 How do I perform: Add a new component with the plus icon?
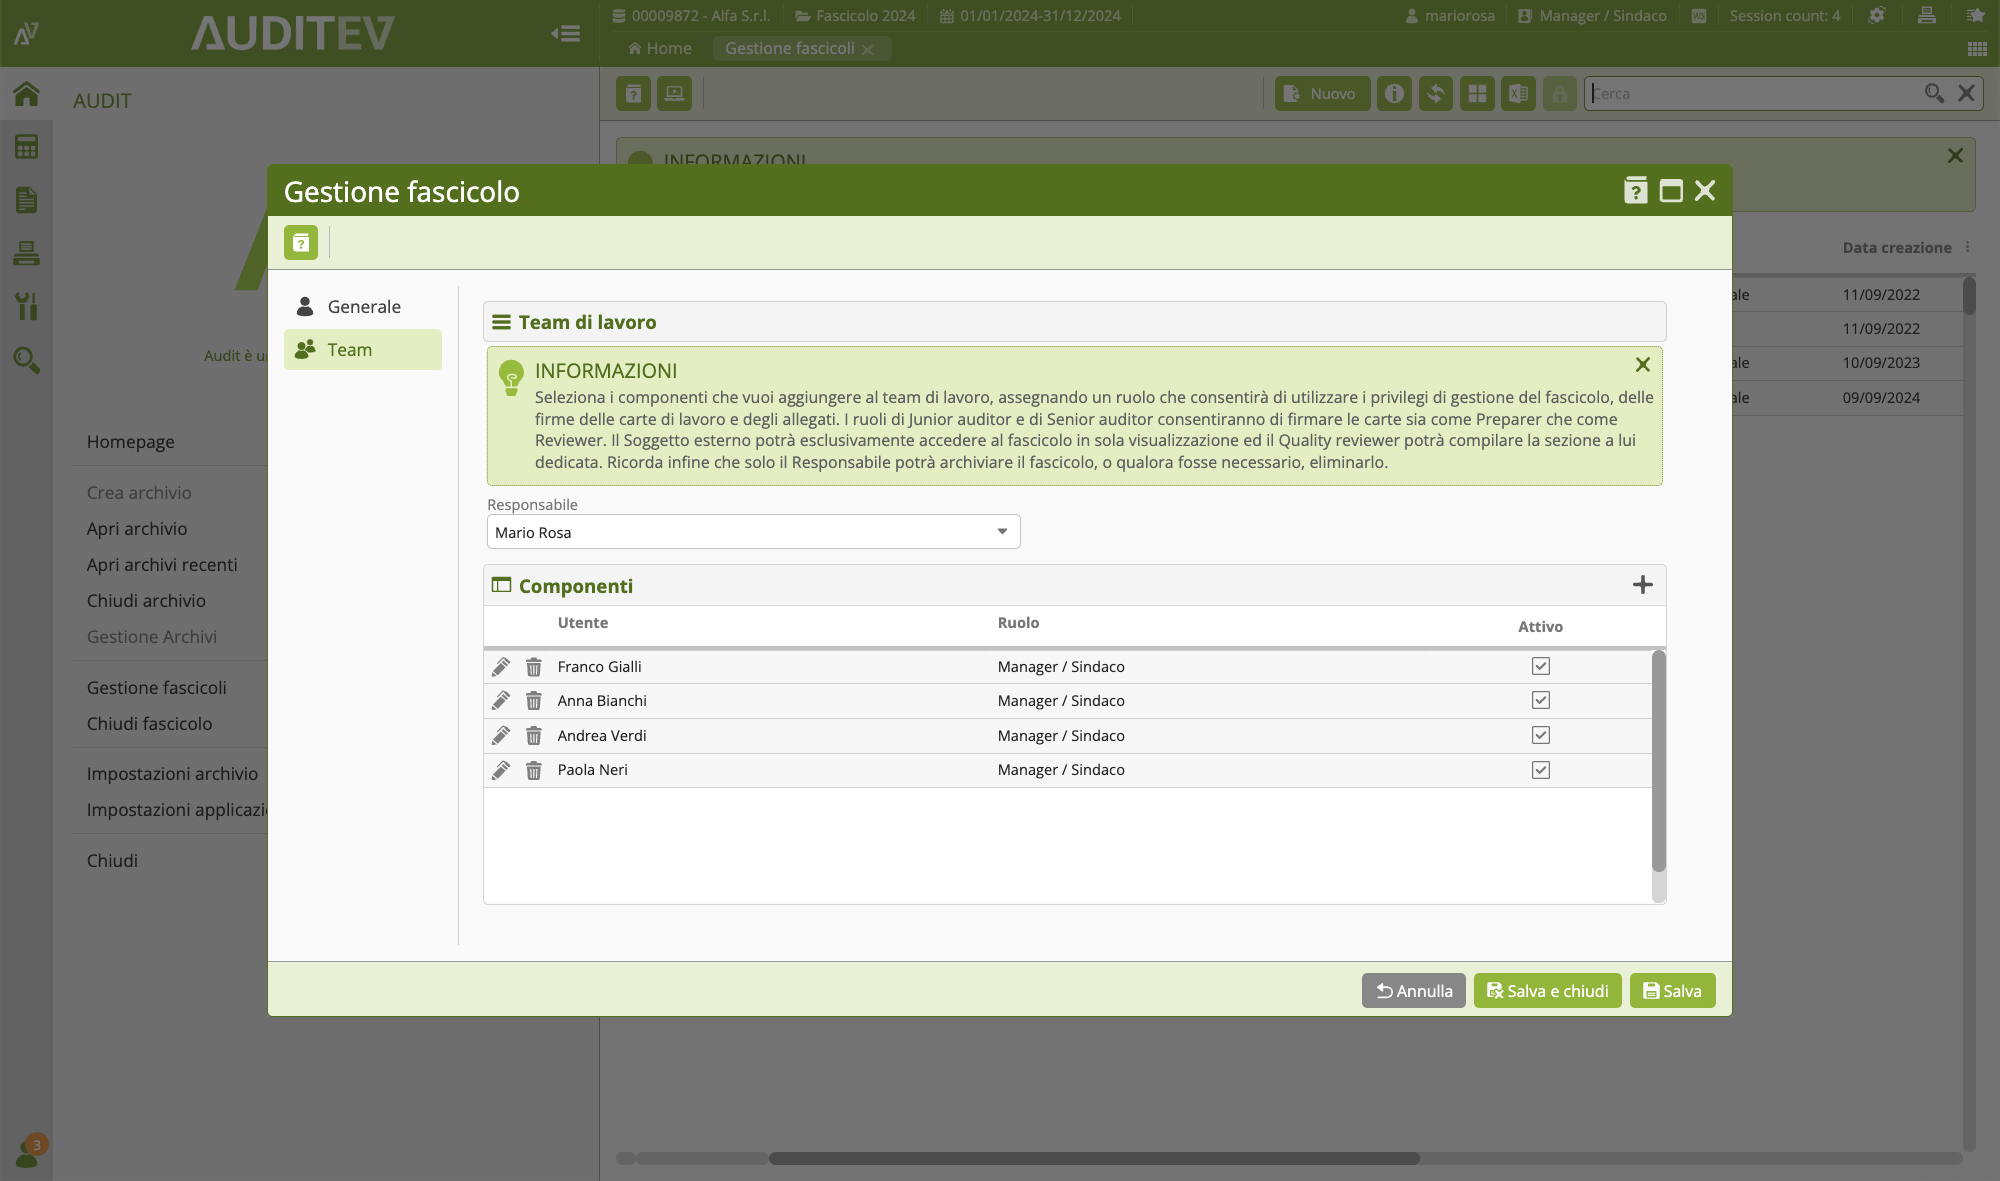1642,585
